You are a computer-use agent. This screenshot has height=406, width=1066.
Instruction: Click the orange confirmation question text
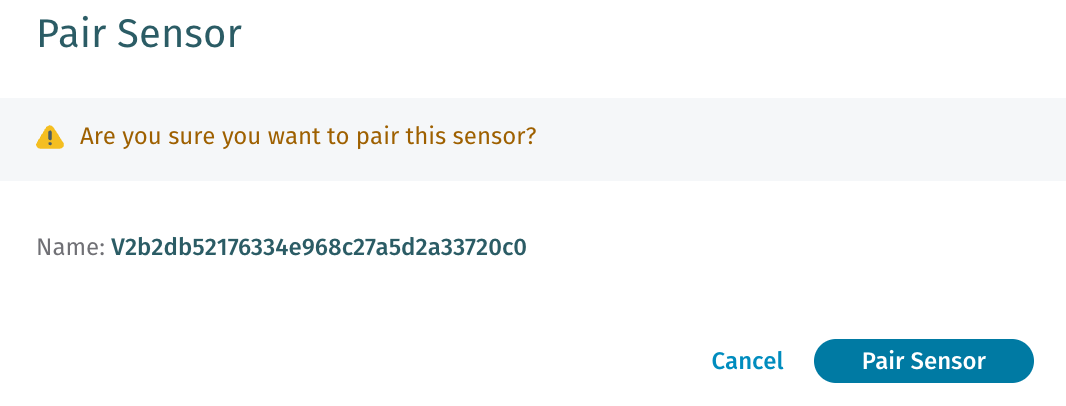pos(308,136)
